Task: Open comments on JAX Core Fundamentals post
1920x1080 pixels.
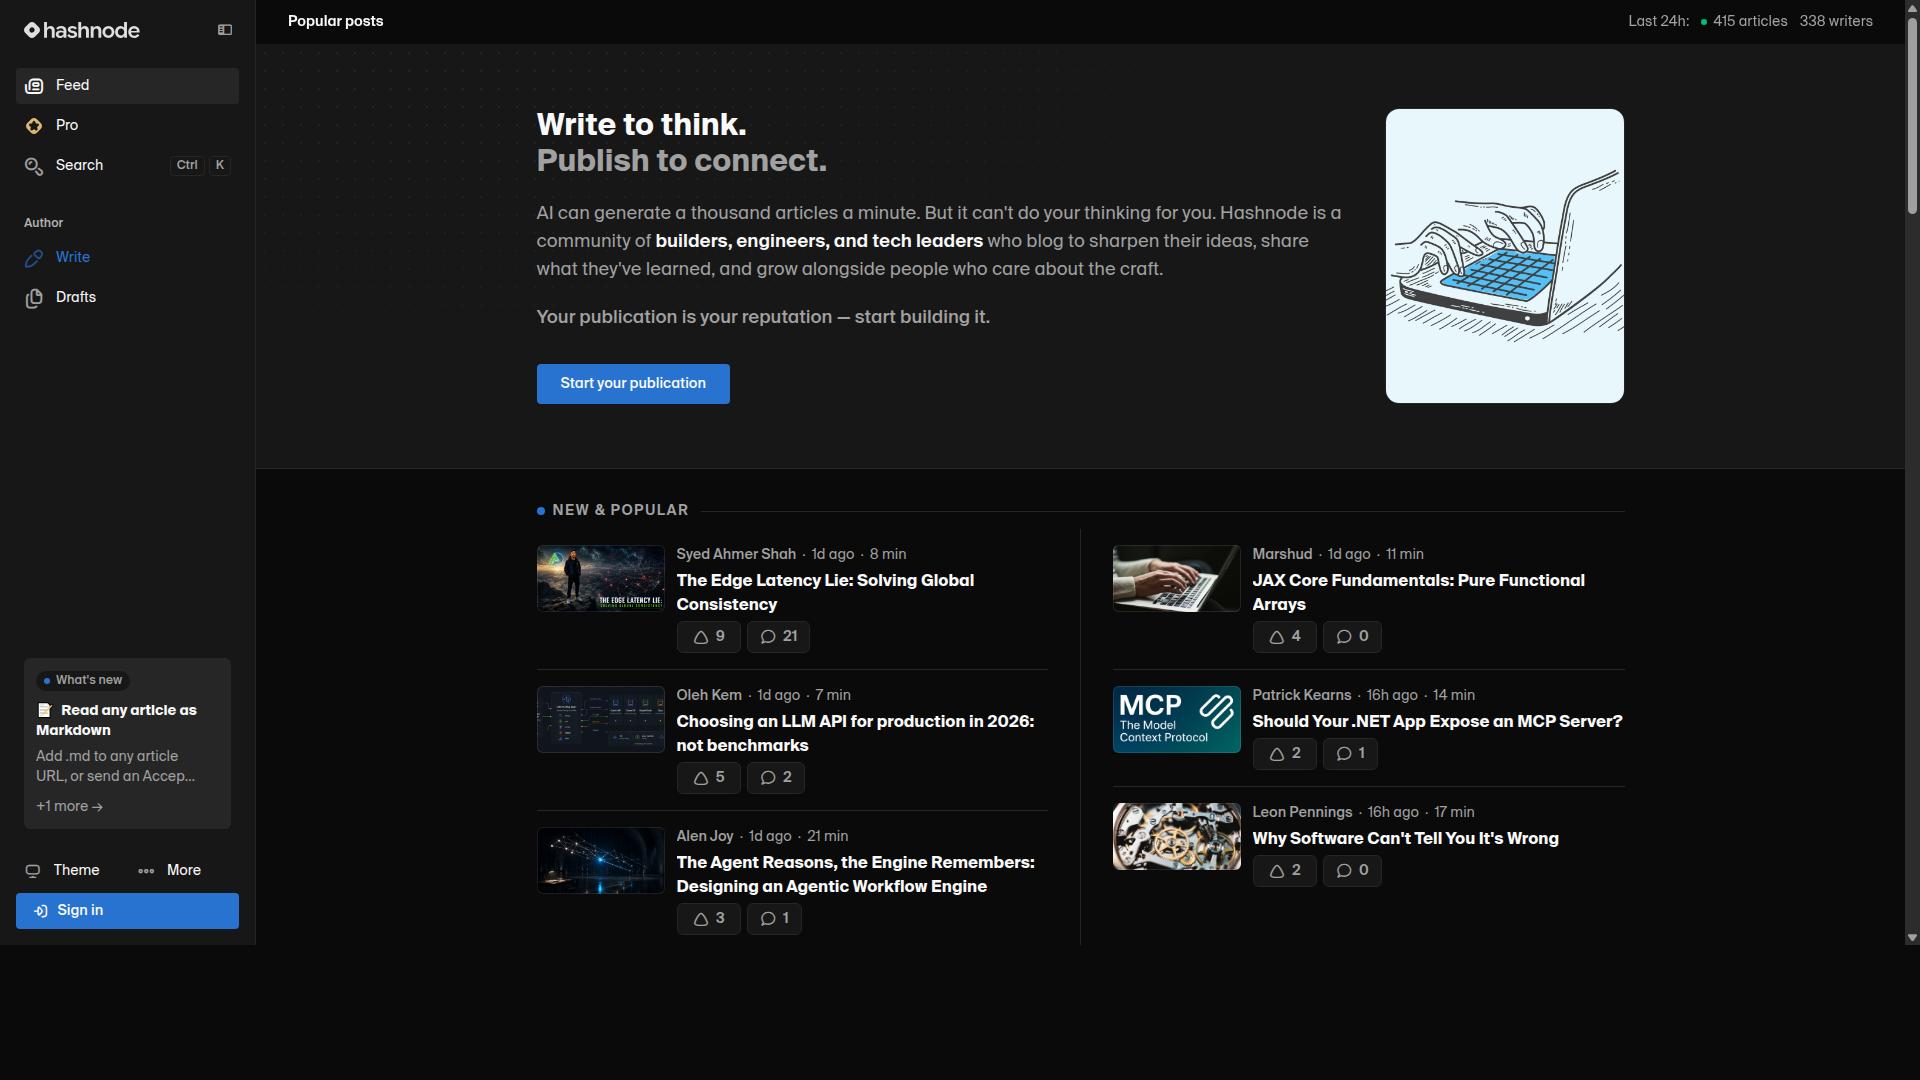Action: point(1352,637)
